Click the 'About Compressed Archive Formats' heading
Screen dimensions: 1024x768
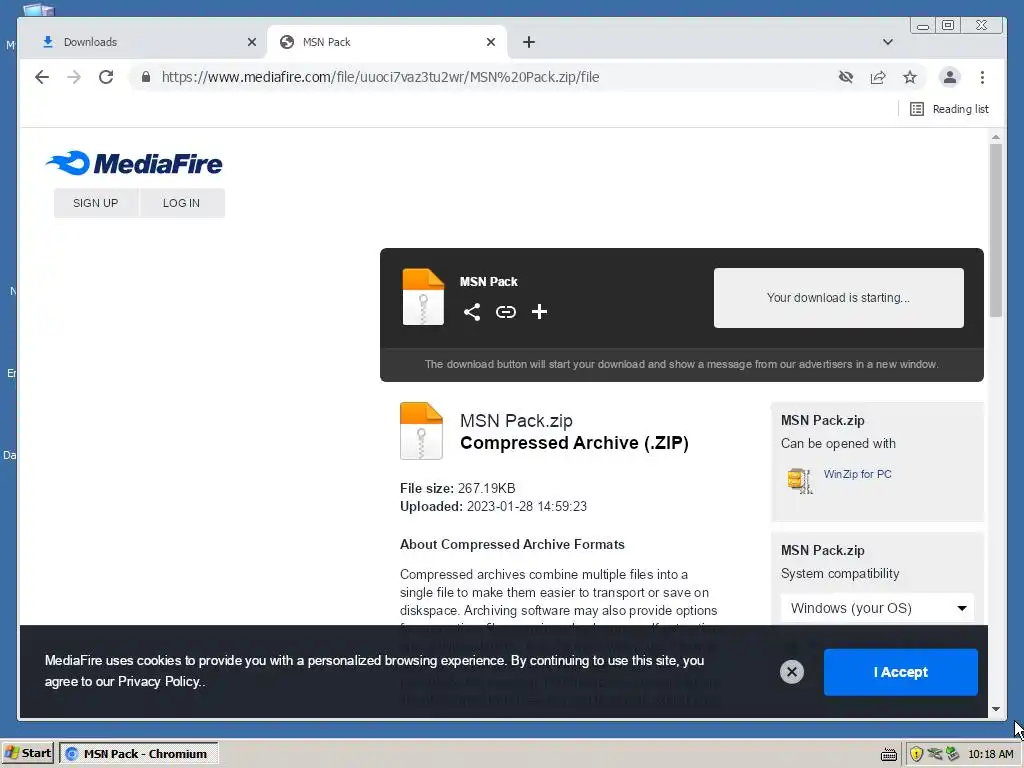click(512, 545)
